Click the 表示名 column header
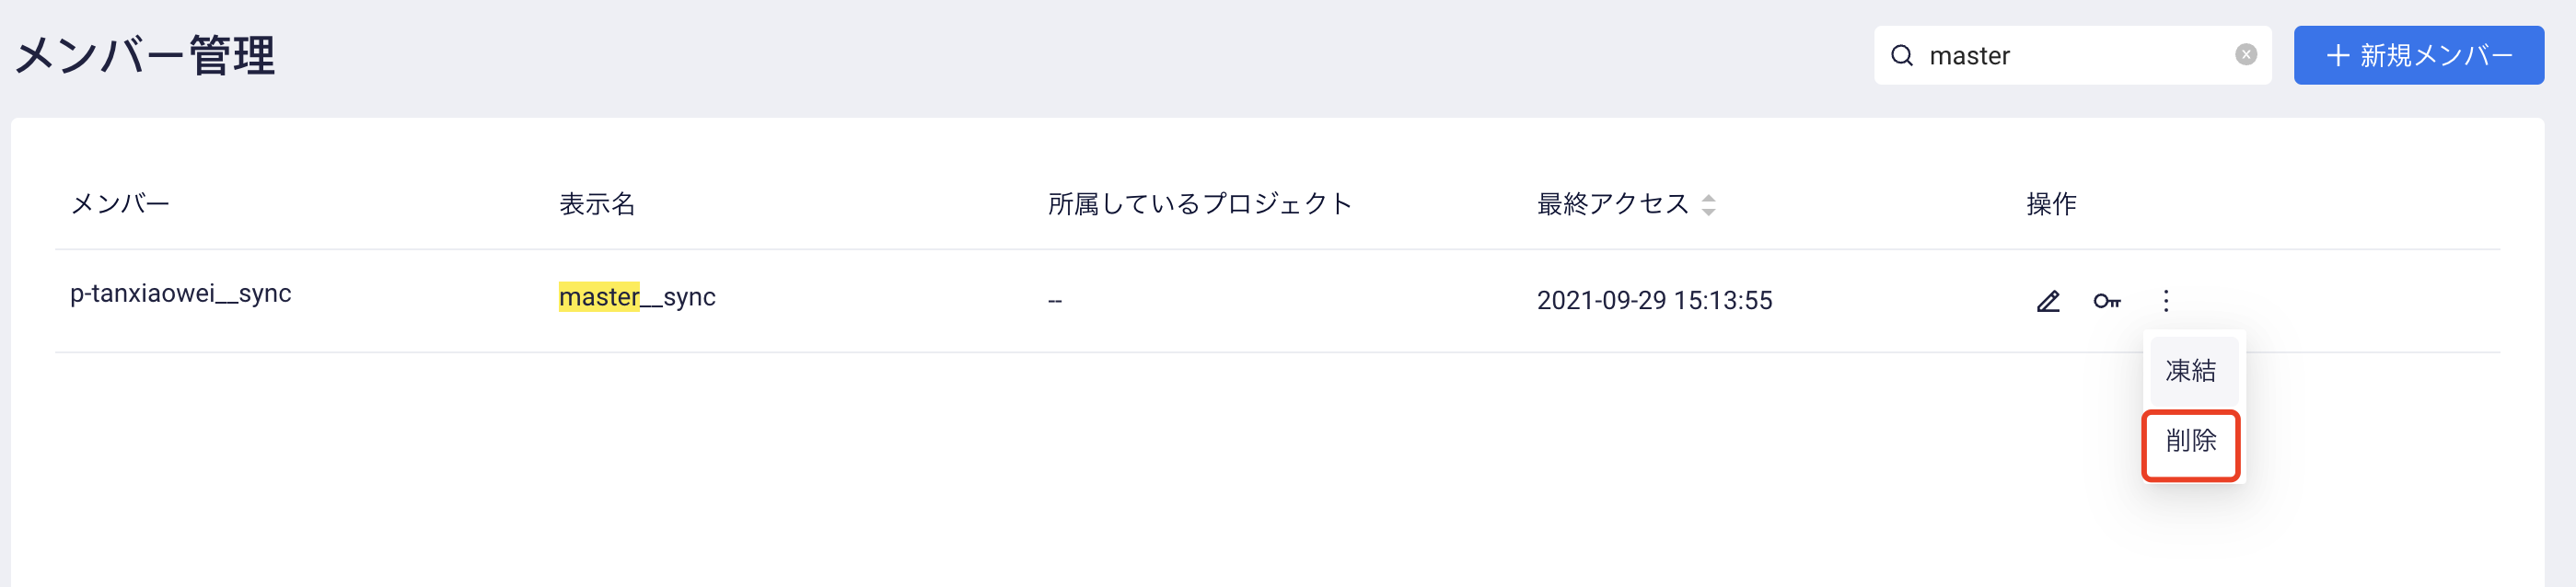This screenshot has height=587, width=2576. coord(597,204)
